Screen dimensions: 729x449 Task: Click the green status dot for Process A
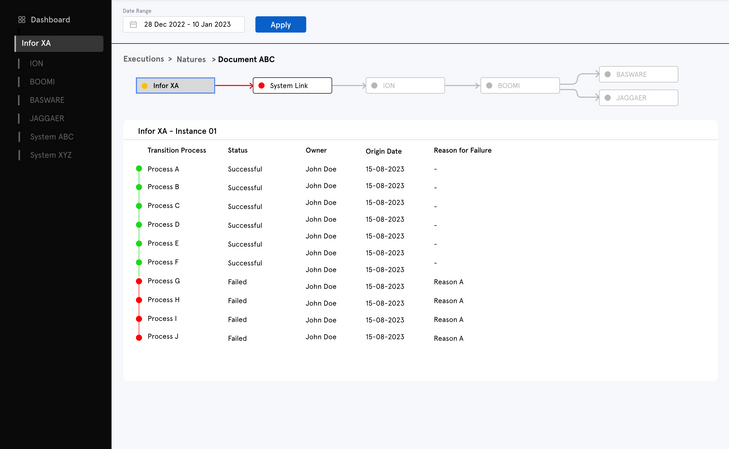point(139,169)
